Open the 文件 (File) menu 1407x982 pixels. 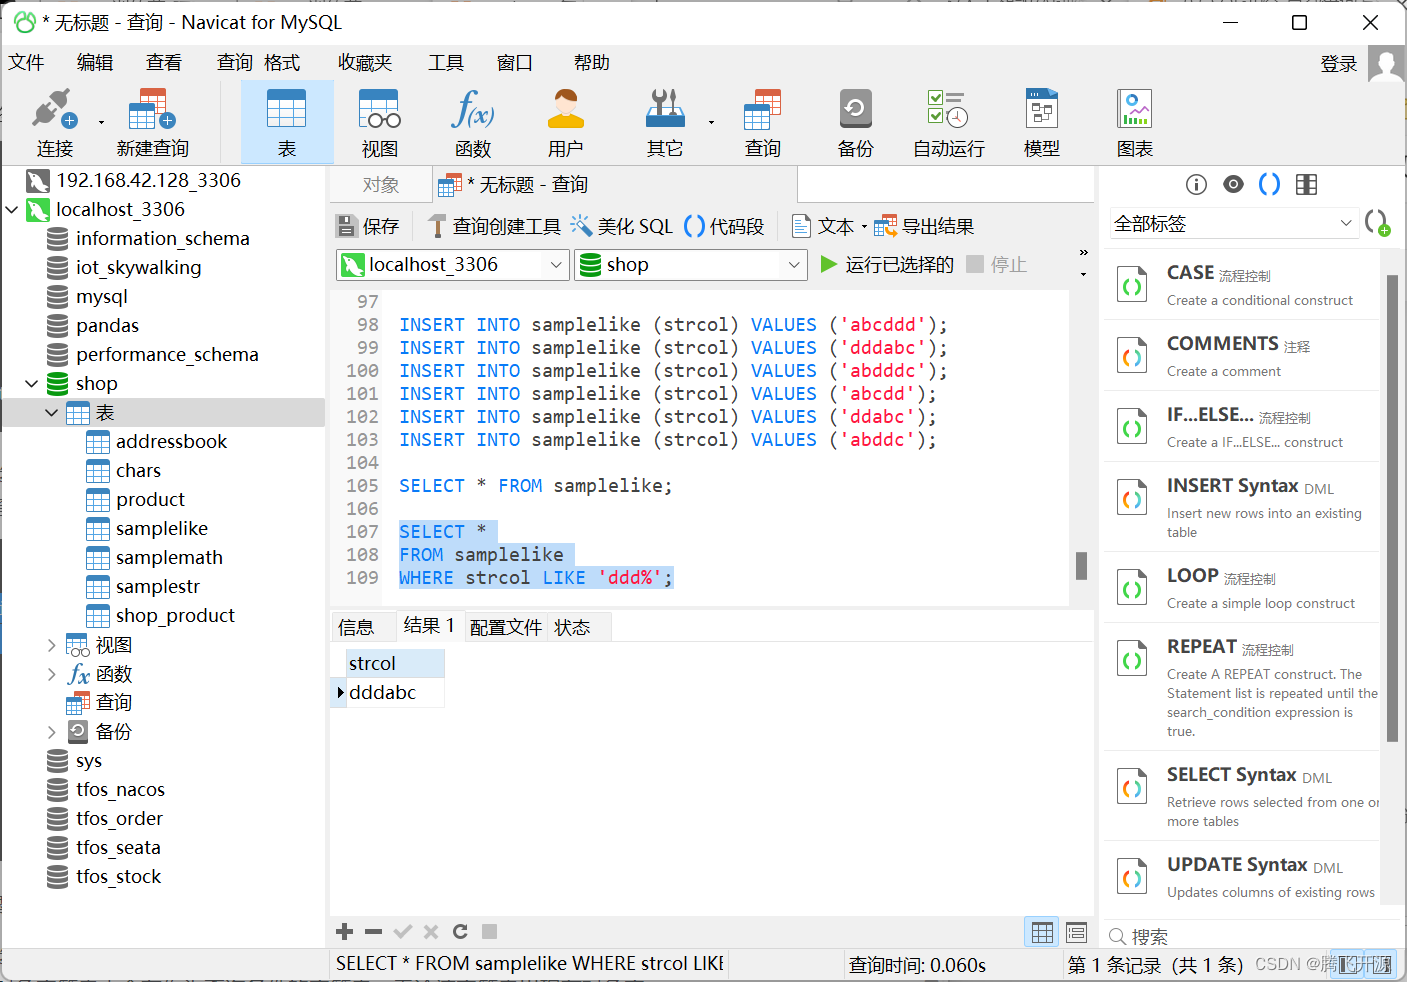pos(27,63)
